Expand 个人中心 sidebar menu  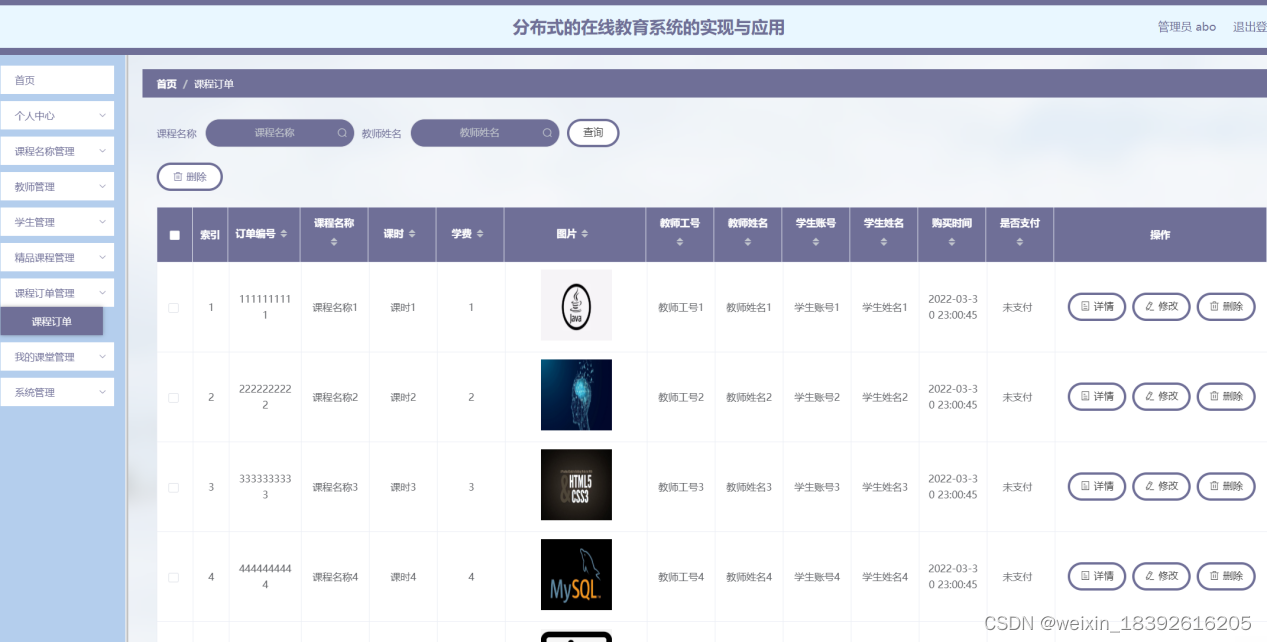point(57,116)
